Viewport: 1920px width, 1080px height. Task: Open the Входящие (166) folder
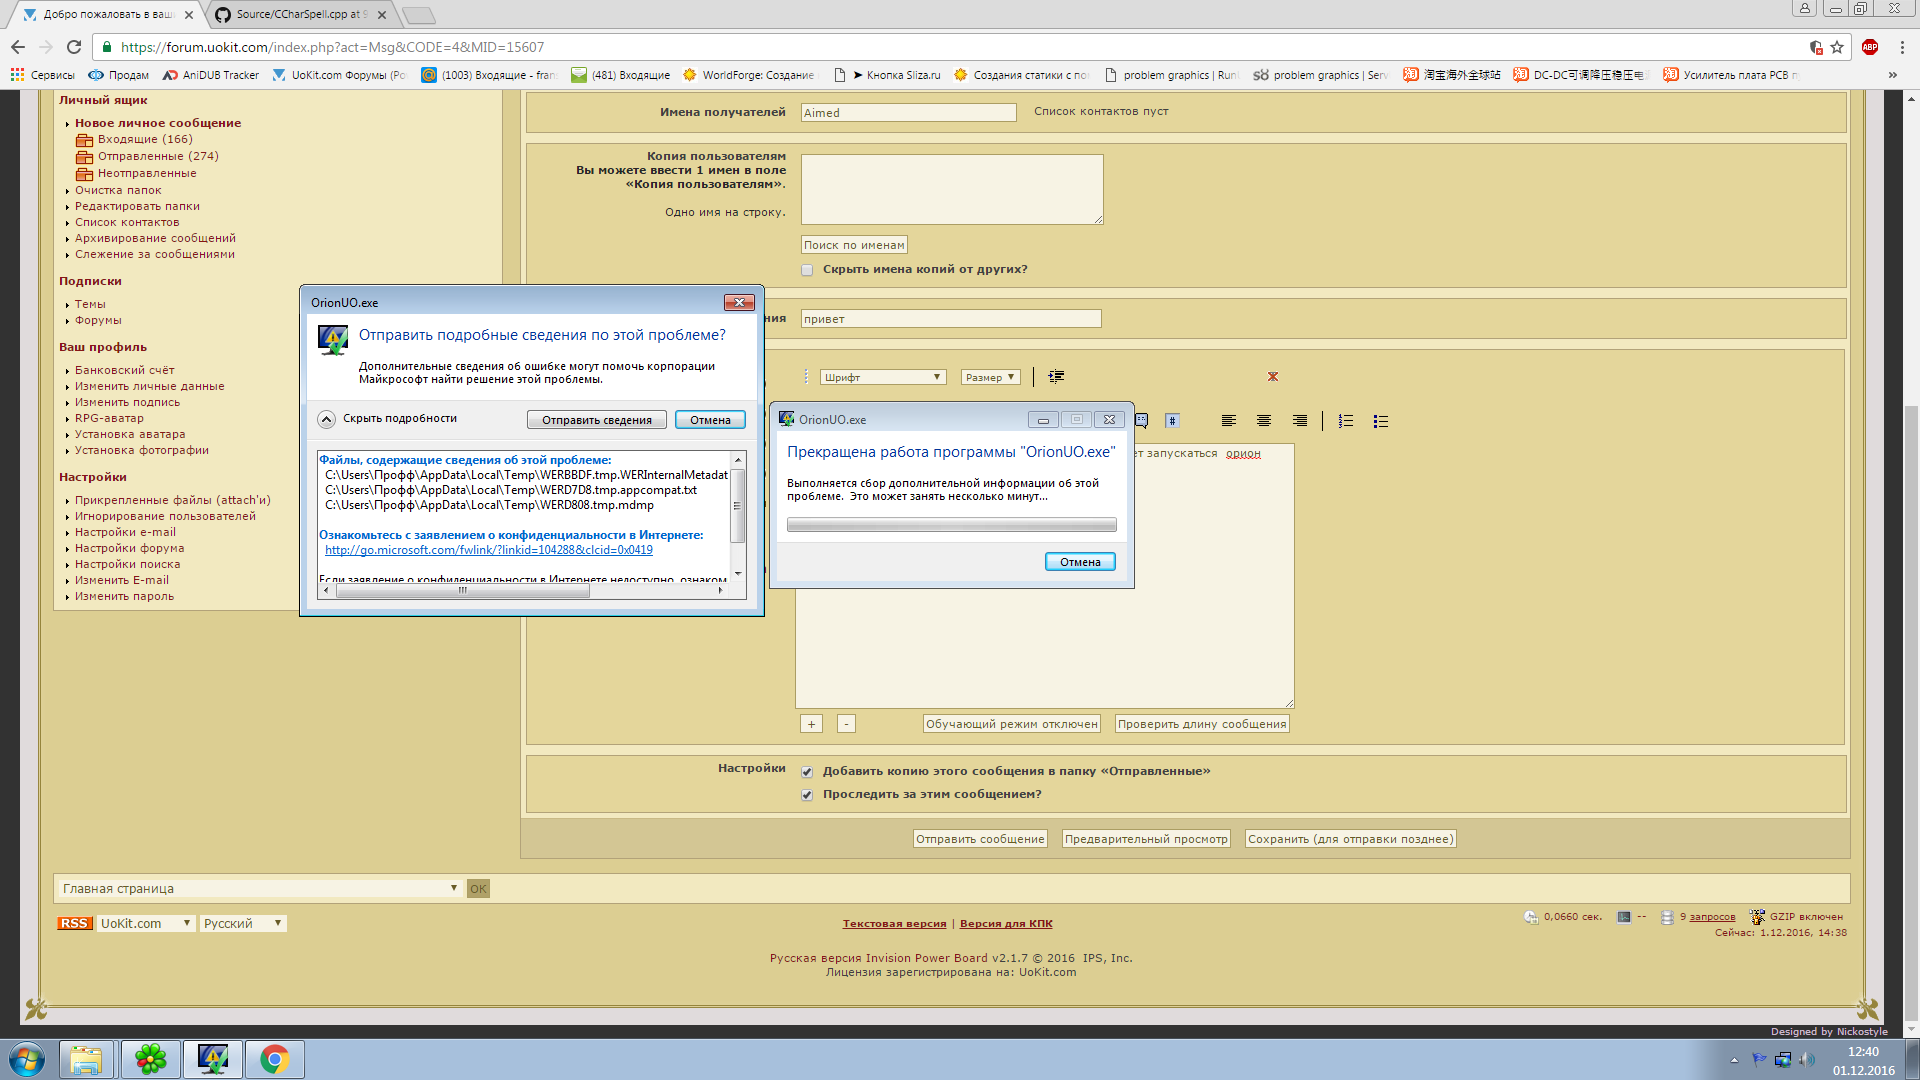click(144, 139)
